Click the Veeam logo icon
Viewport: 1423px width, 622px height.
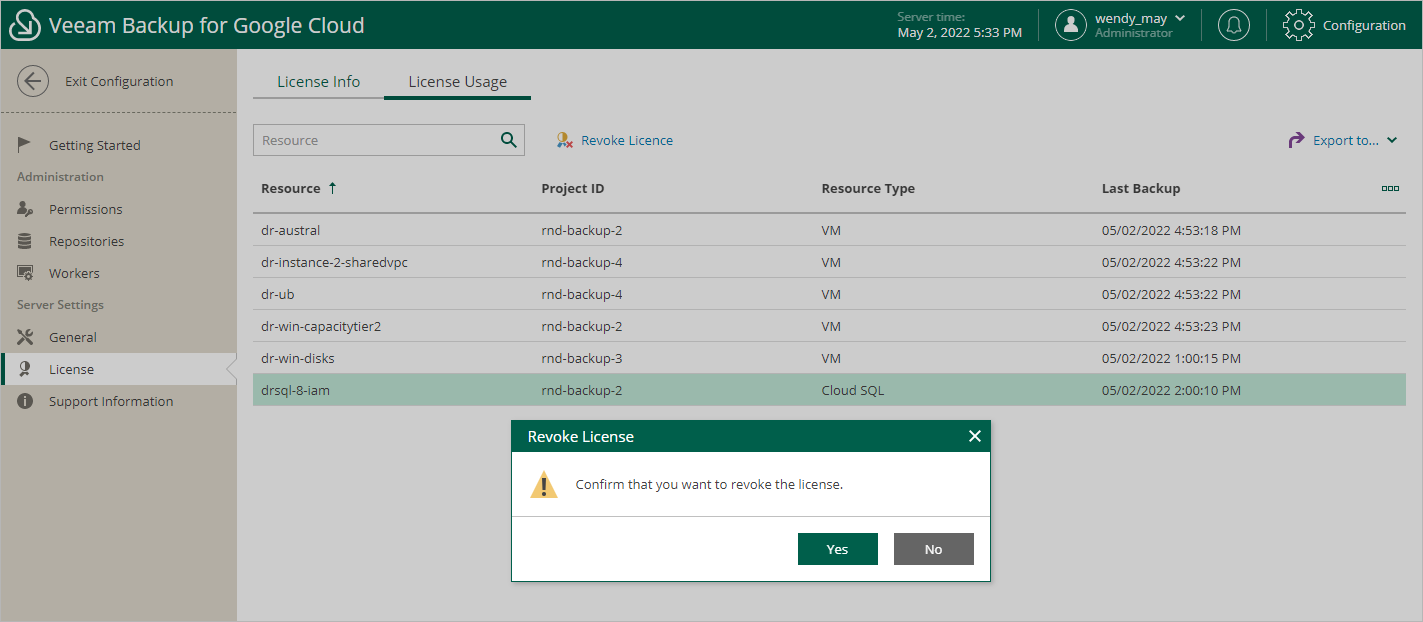point(25,25)
